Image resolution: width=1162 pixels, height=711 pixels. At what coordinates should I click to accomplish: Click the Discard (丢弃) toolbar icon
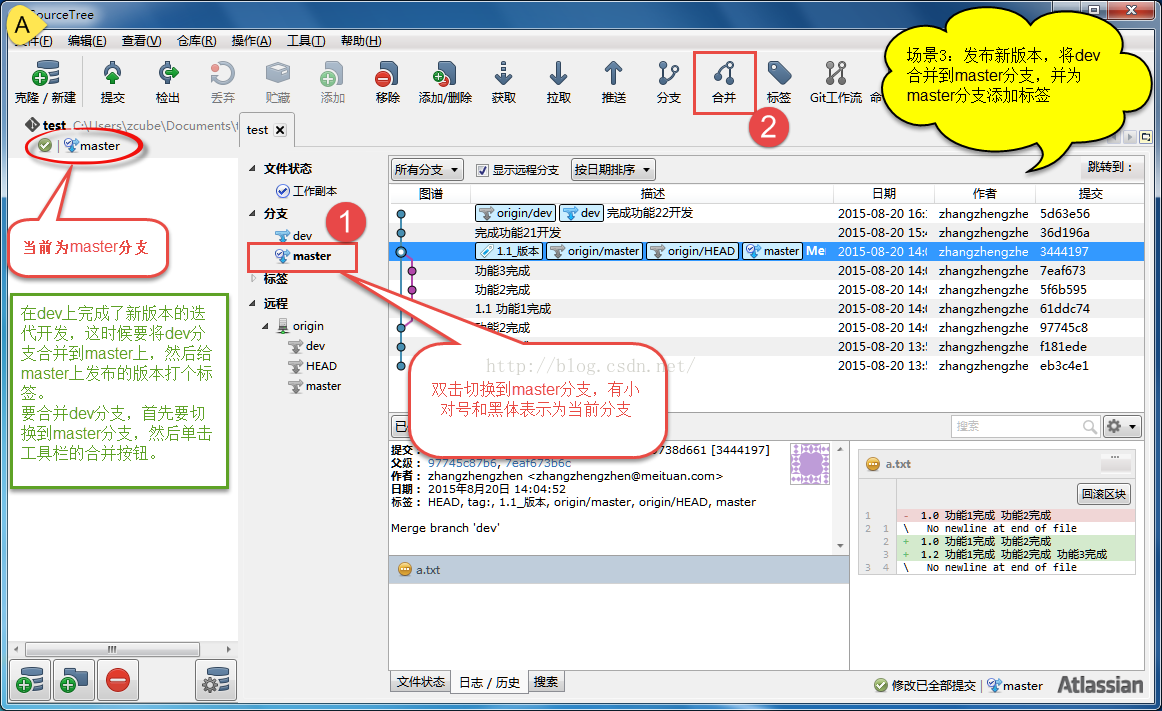(x=222, y=82)
